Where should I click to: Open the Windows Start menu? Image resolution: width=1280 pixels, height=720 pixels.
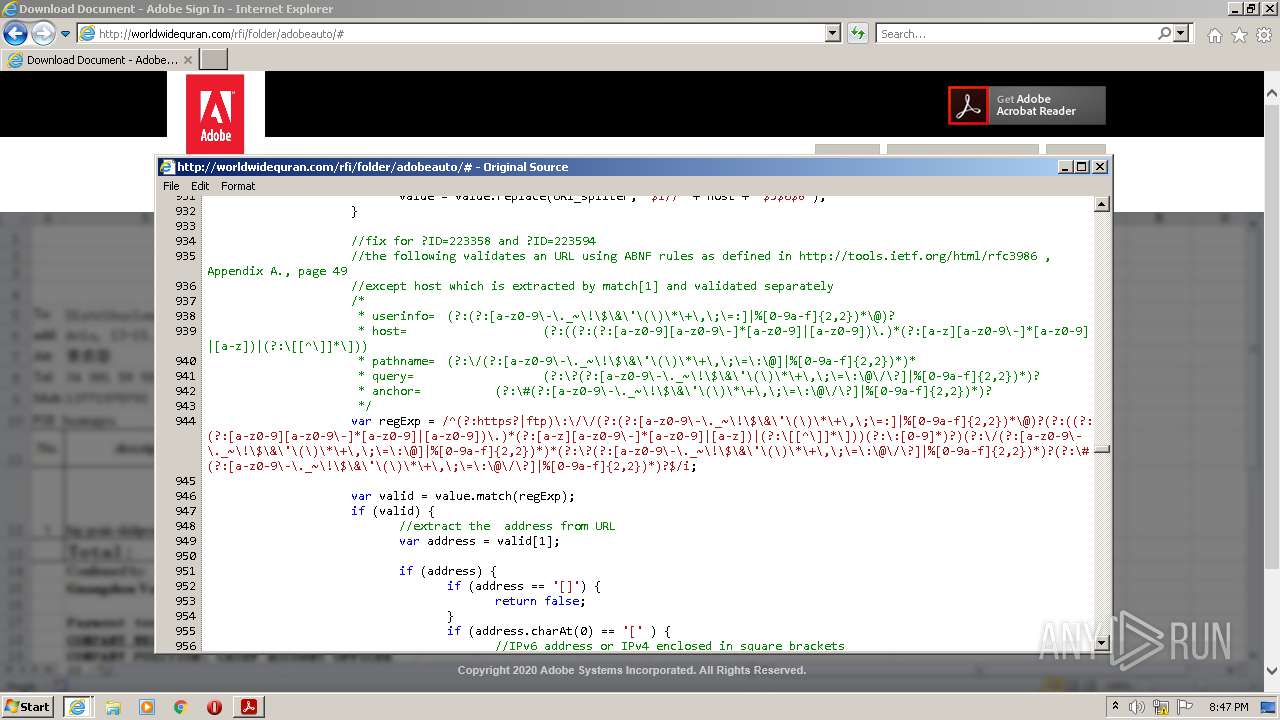[x=28, y=706]
